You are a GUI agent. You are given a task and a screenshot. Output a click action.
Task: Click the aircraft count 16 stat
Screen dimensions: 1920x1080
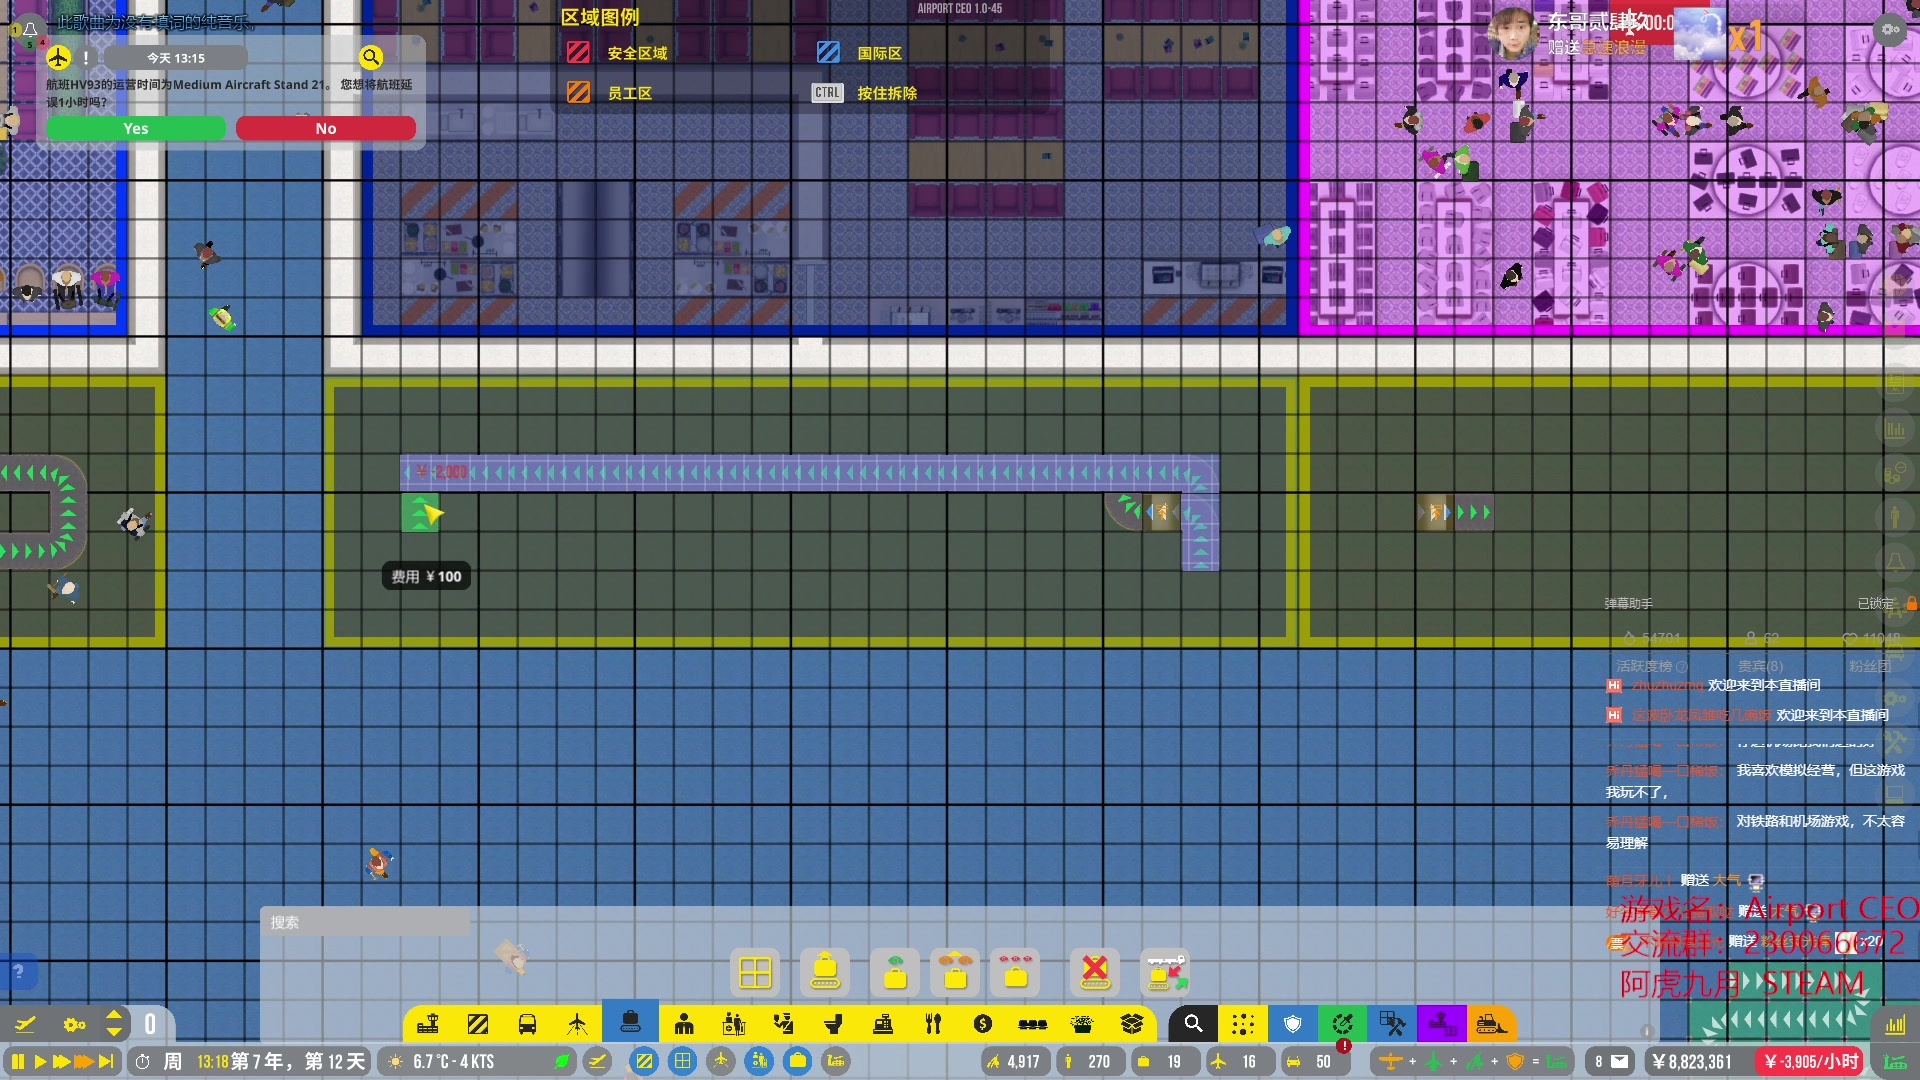tap(1238, 1061)
